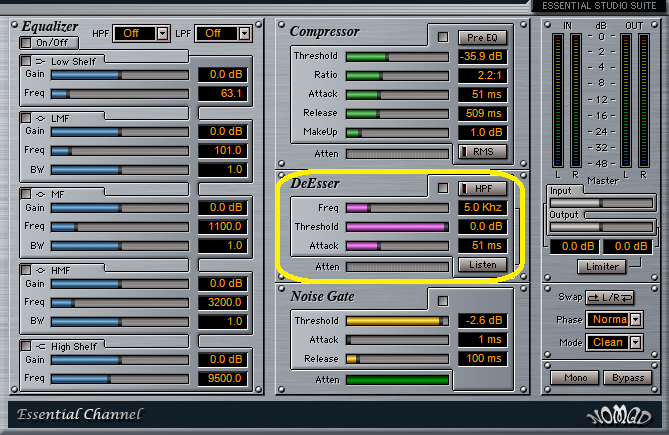Toggle the Equalizer On/Off checkbox
669x435 pixels.
point(26,43)
